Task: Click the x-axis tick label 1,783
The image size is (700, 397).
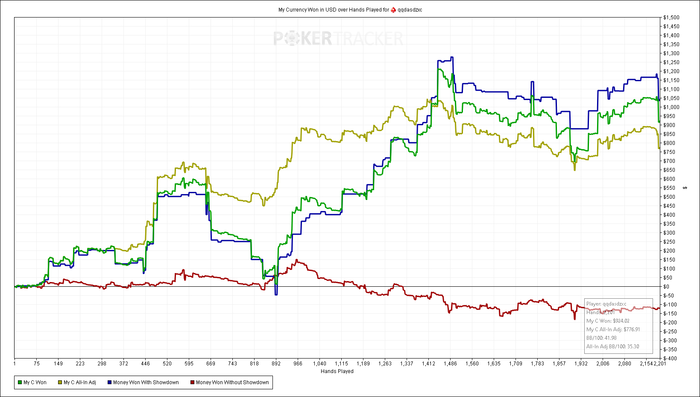Action: 537,364
